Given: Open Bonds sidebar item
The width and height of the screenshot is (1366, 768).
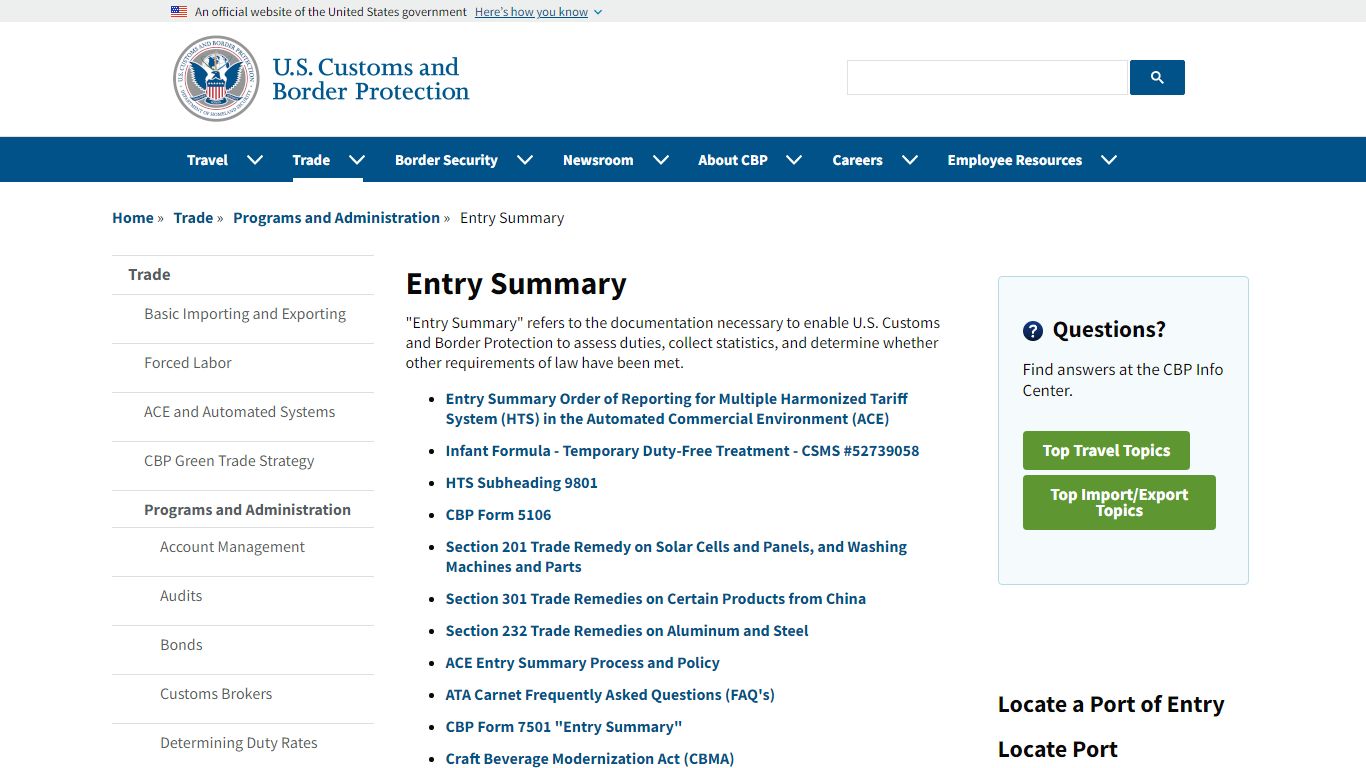Looking at the screenshot, I should (181, 645).
